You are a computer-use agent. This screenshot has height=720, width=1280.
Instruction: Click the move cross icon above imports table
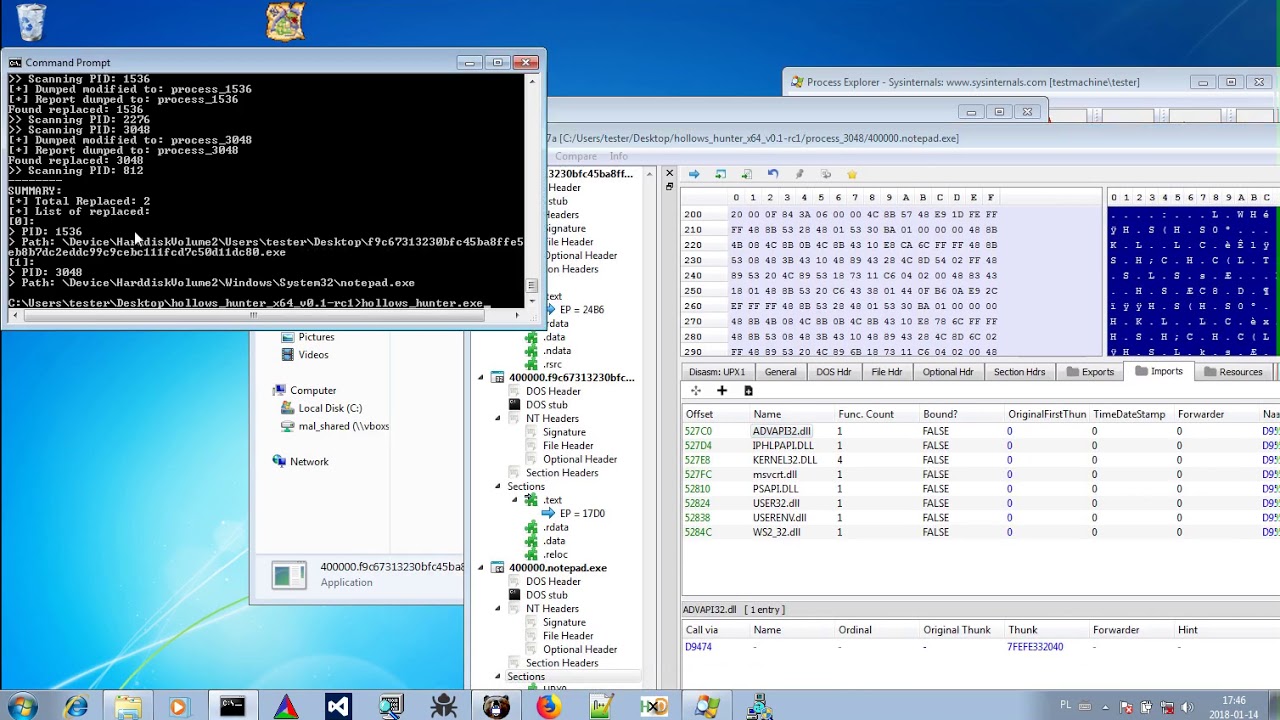point(695,391)
